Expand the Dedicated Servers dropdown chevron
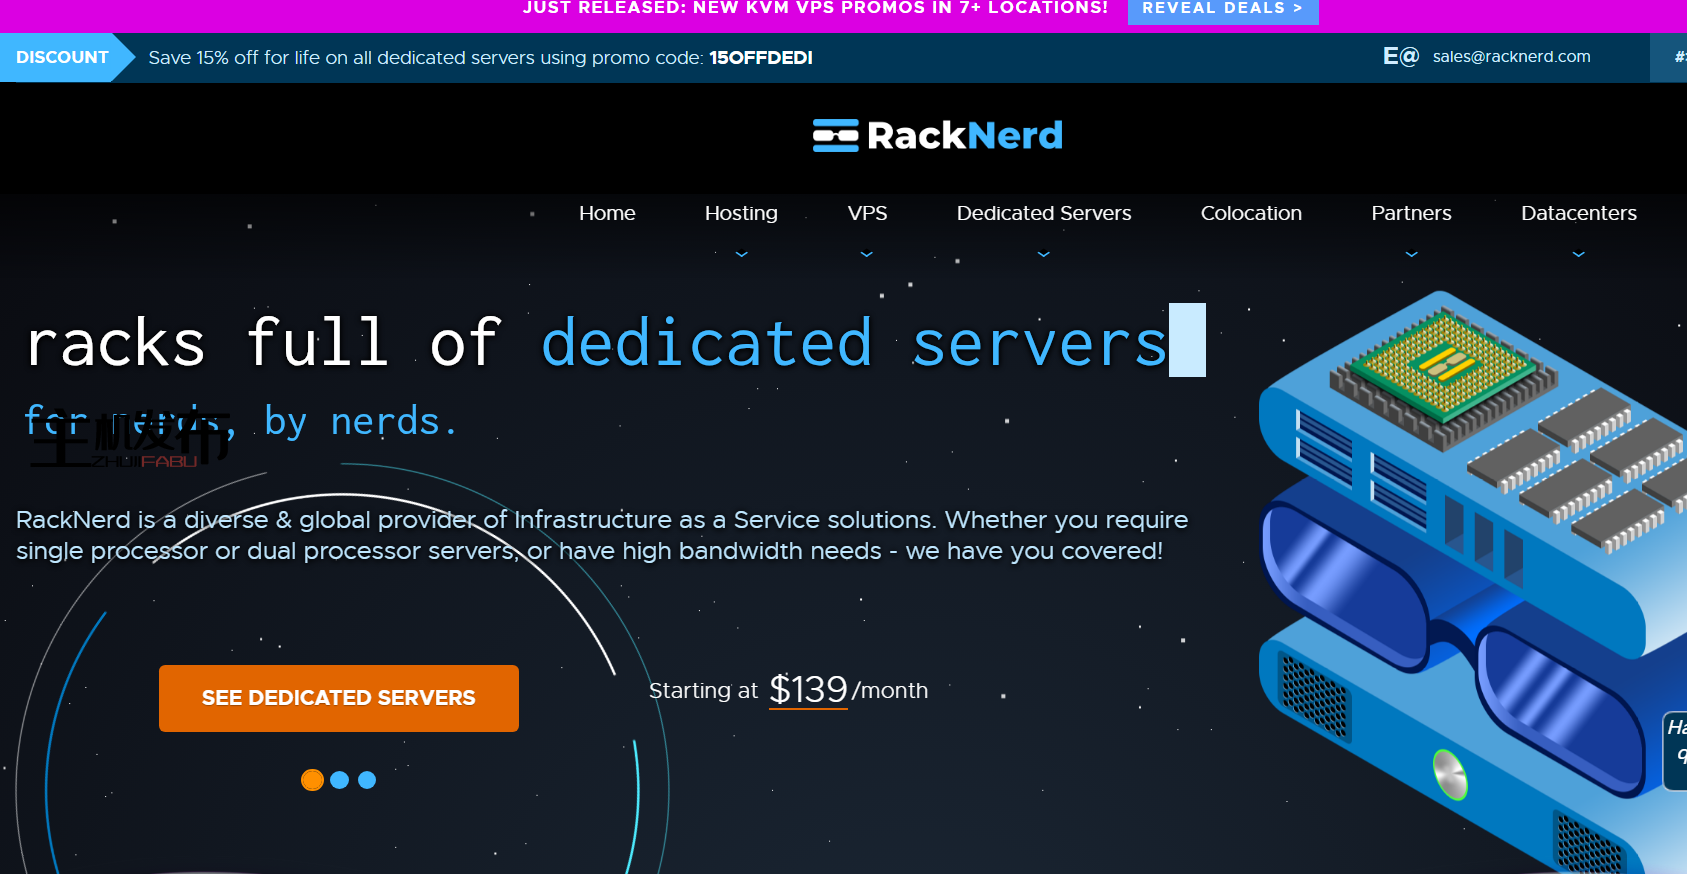 1043,254
